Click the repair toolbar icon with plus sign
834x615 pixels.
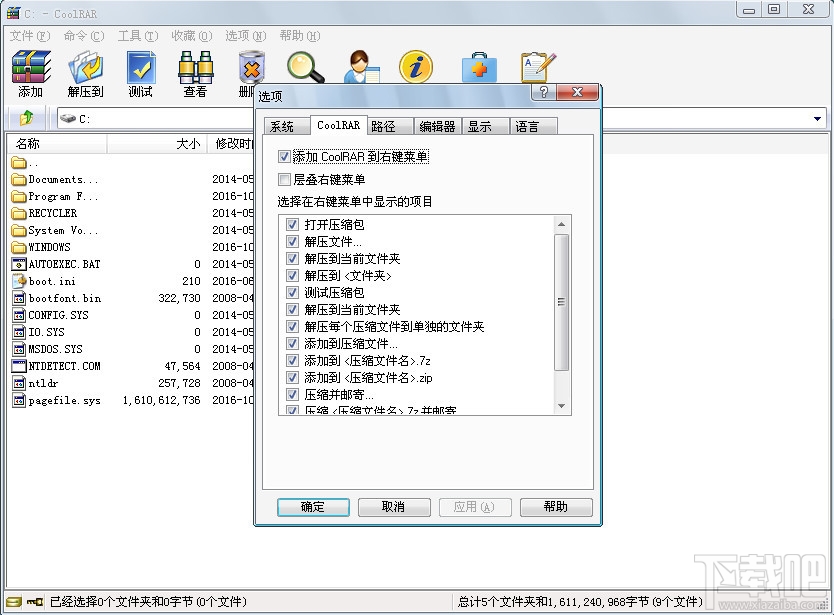pyautogui.click(x=479, y=68)
